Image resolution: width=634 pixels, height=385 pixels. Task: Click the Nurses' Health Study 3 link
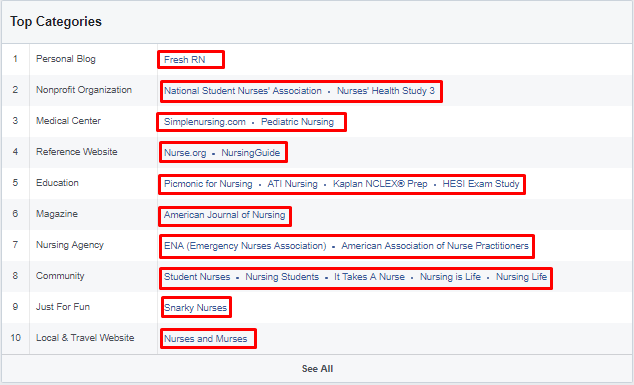pos(386,91)
